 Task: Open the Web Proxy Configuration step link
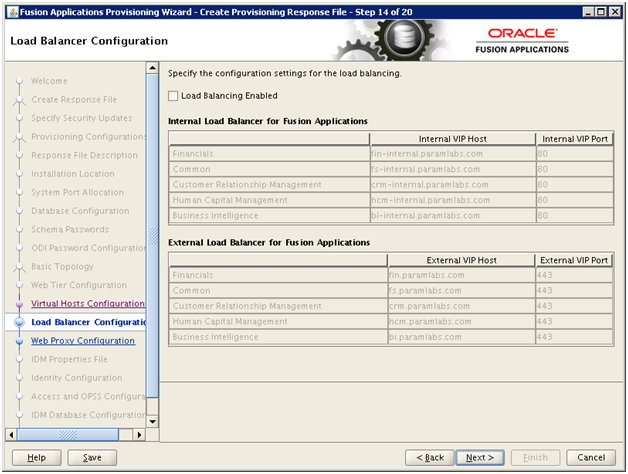tap(83, 341)
